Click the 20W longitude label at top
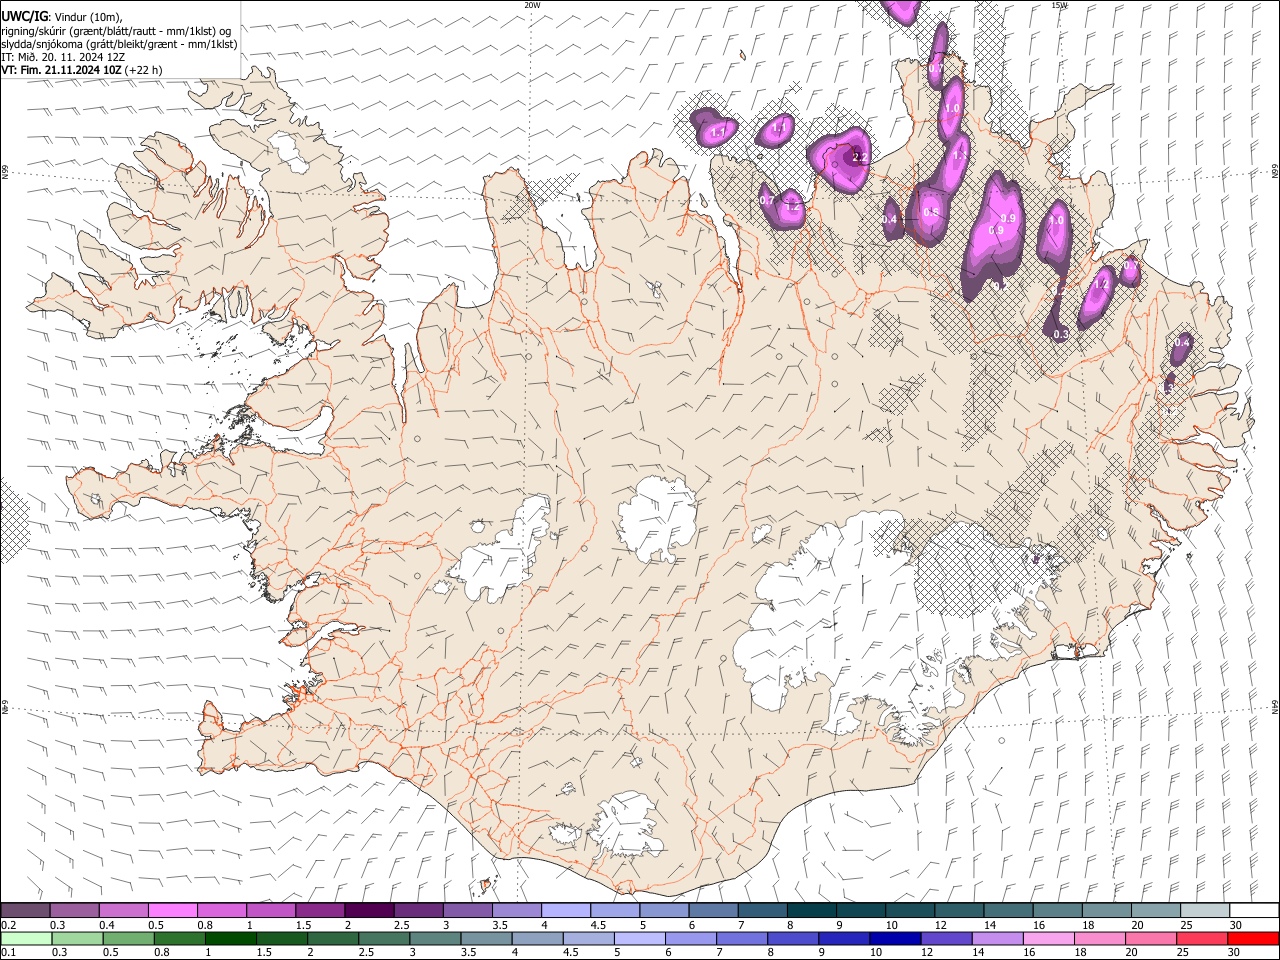The height and width of the screenshot is (960, 1280). coord(533,5)
